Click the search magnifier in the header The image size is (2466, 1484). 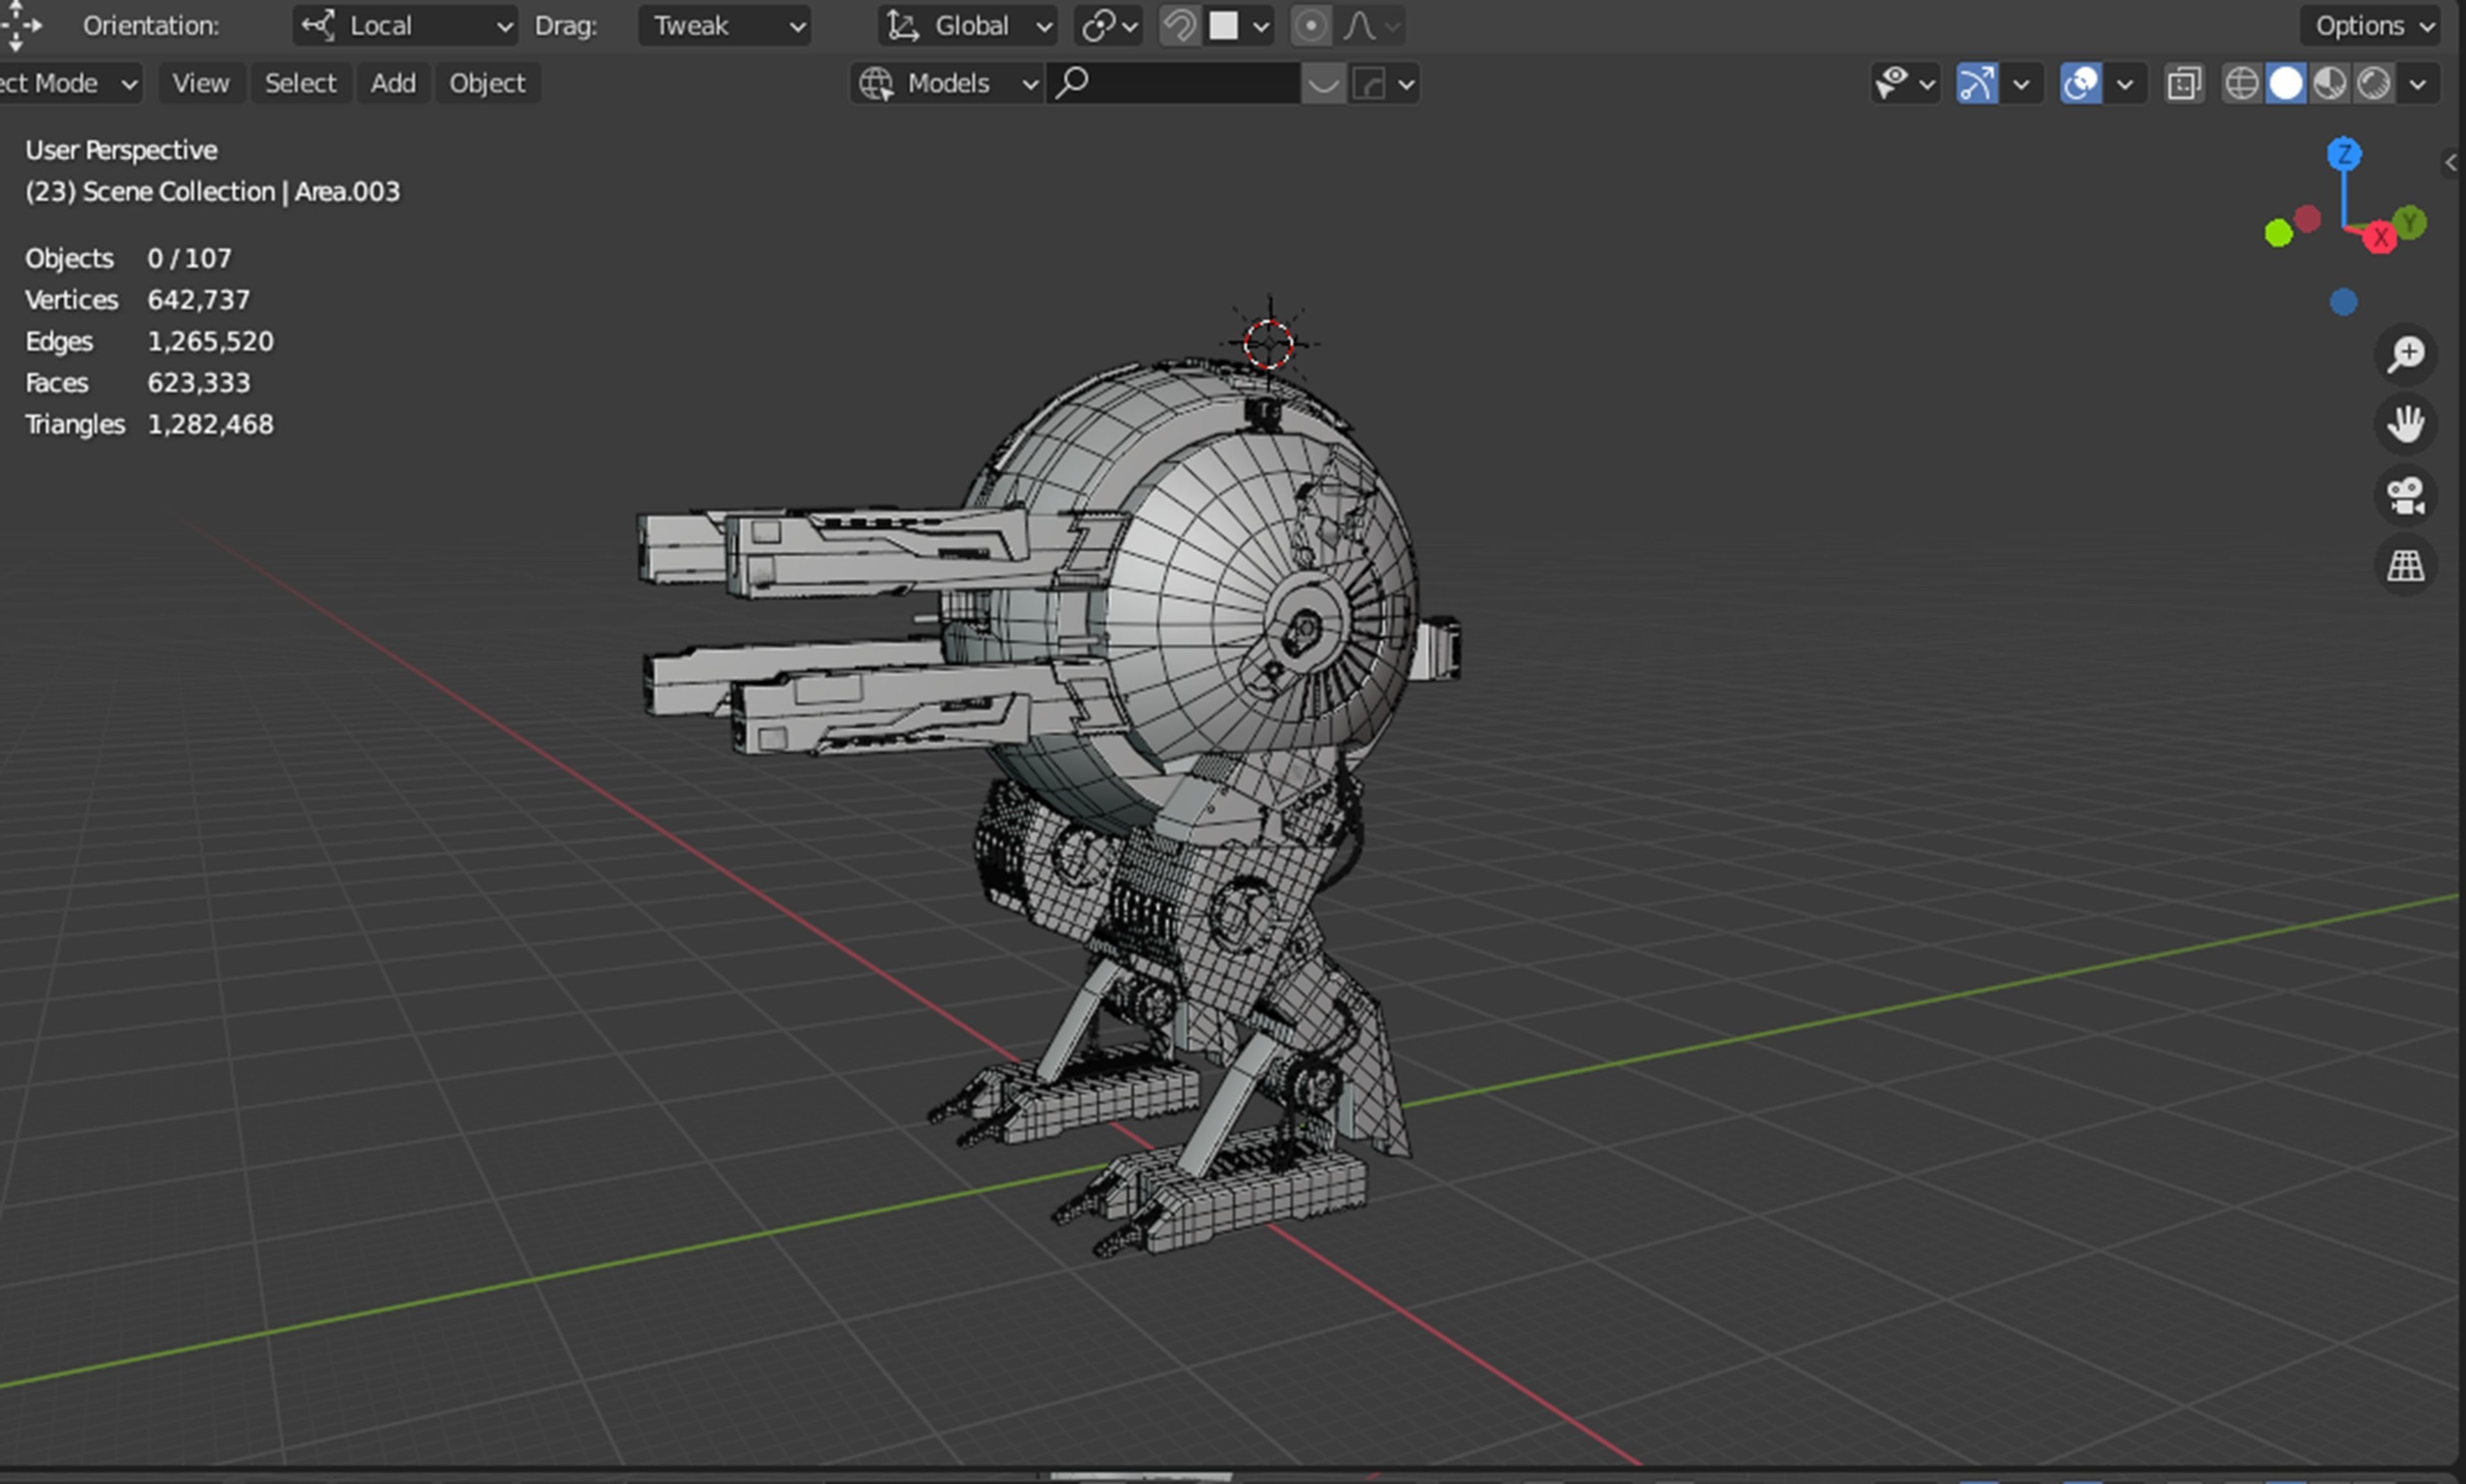(1070, 84)
